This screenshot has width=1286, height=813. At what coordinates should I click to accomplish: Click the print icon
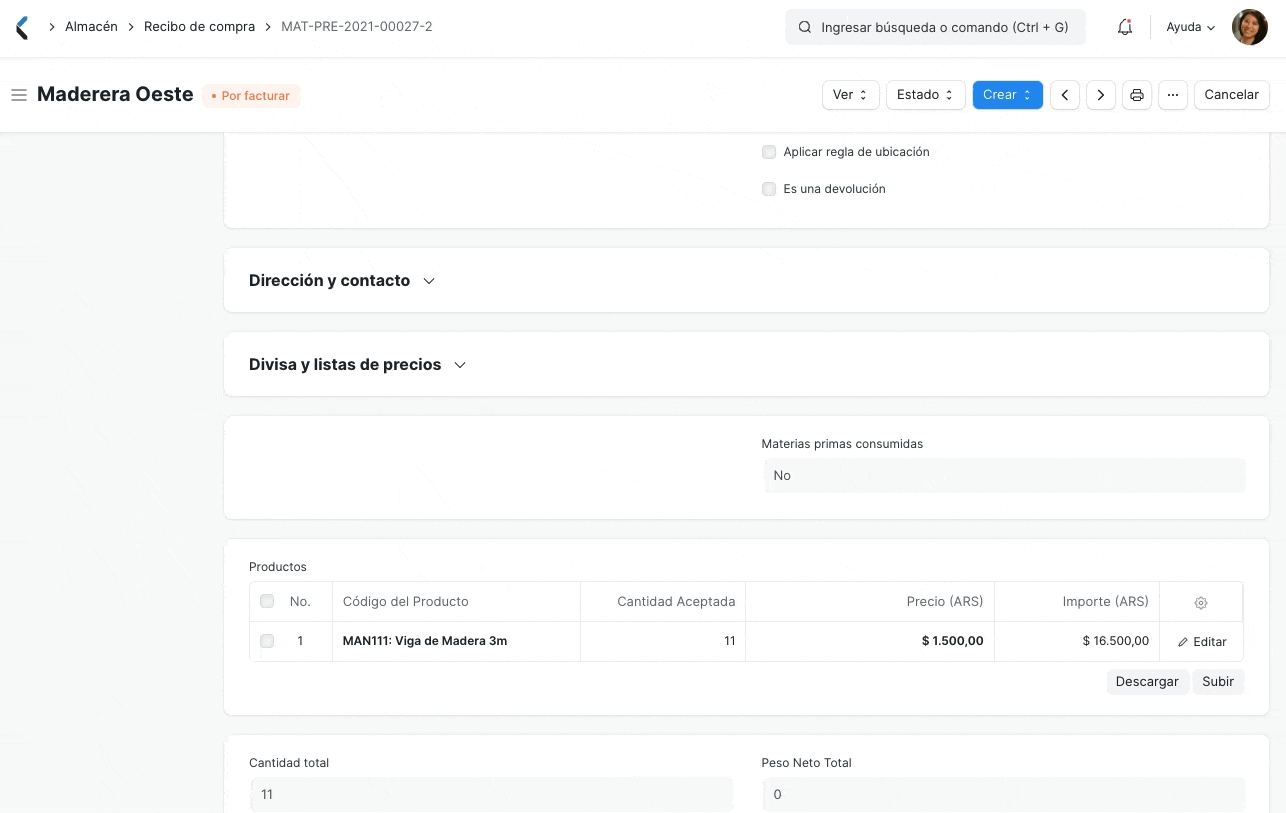click(x=1137, y=95)
